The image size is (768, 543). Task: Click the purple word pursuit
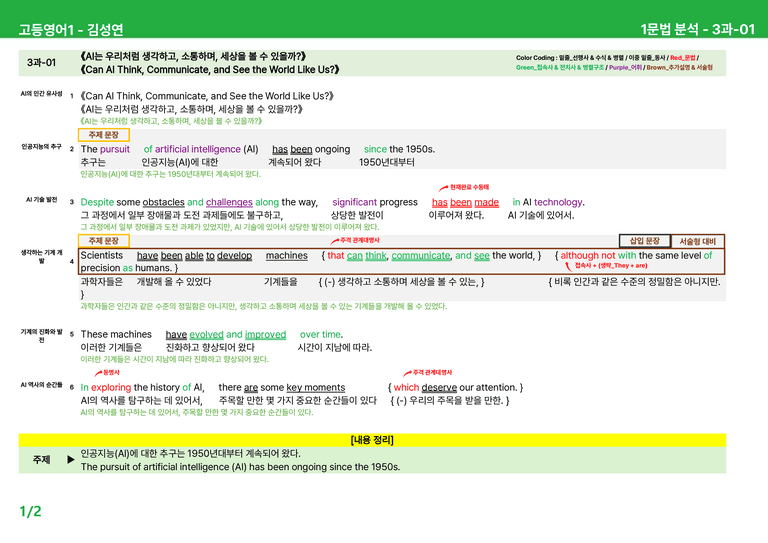pyautogui.click(x=115, y=149)
